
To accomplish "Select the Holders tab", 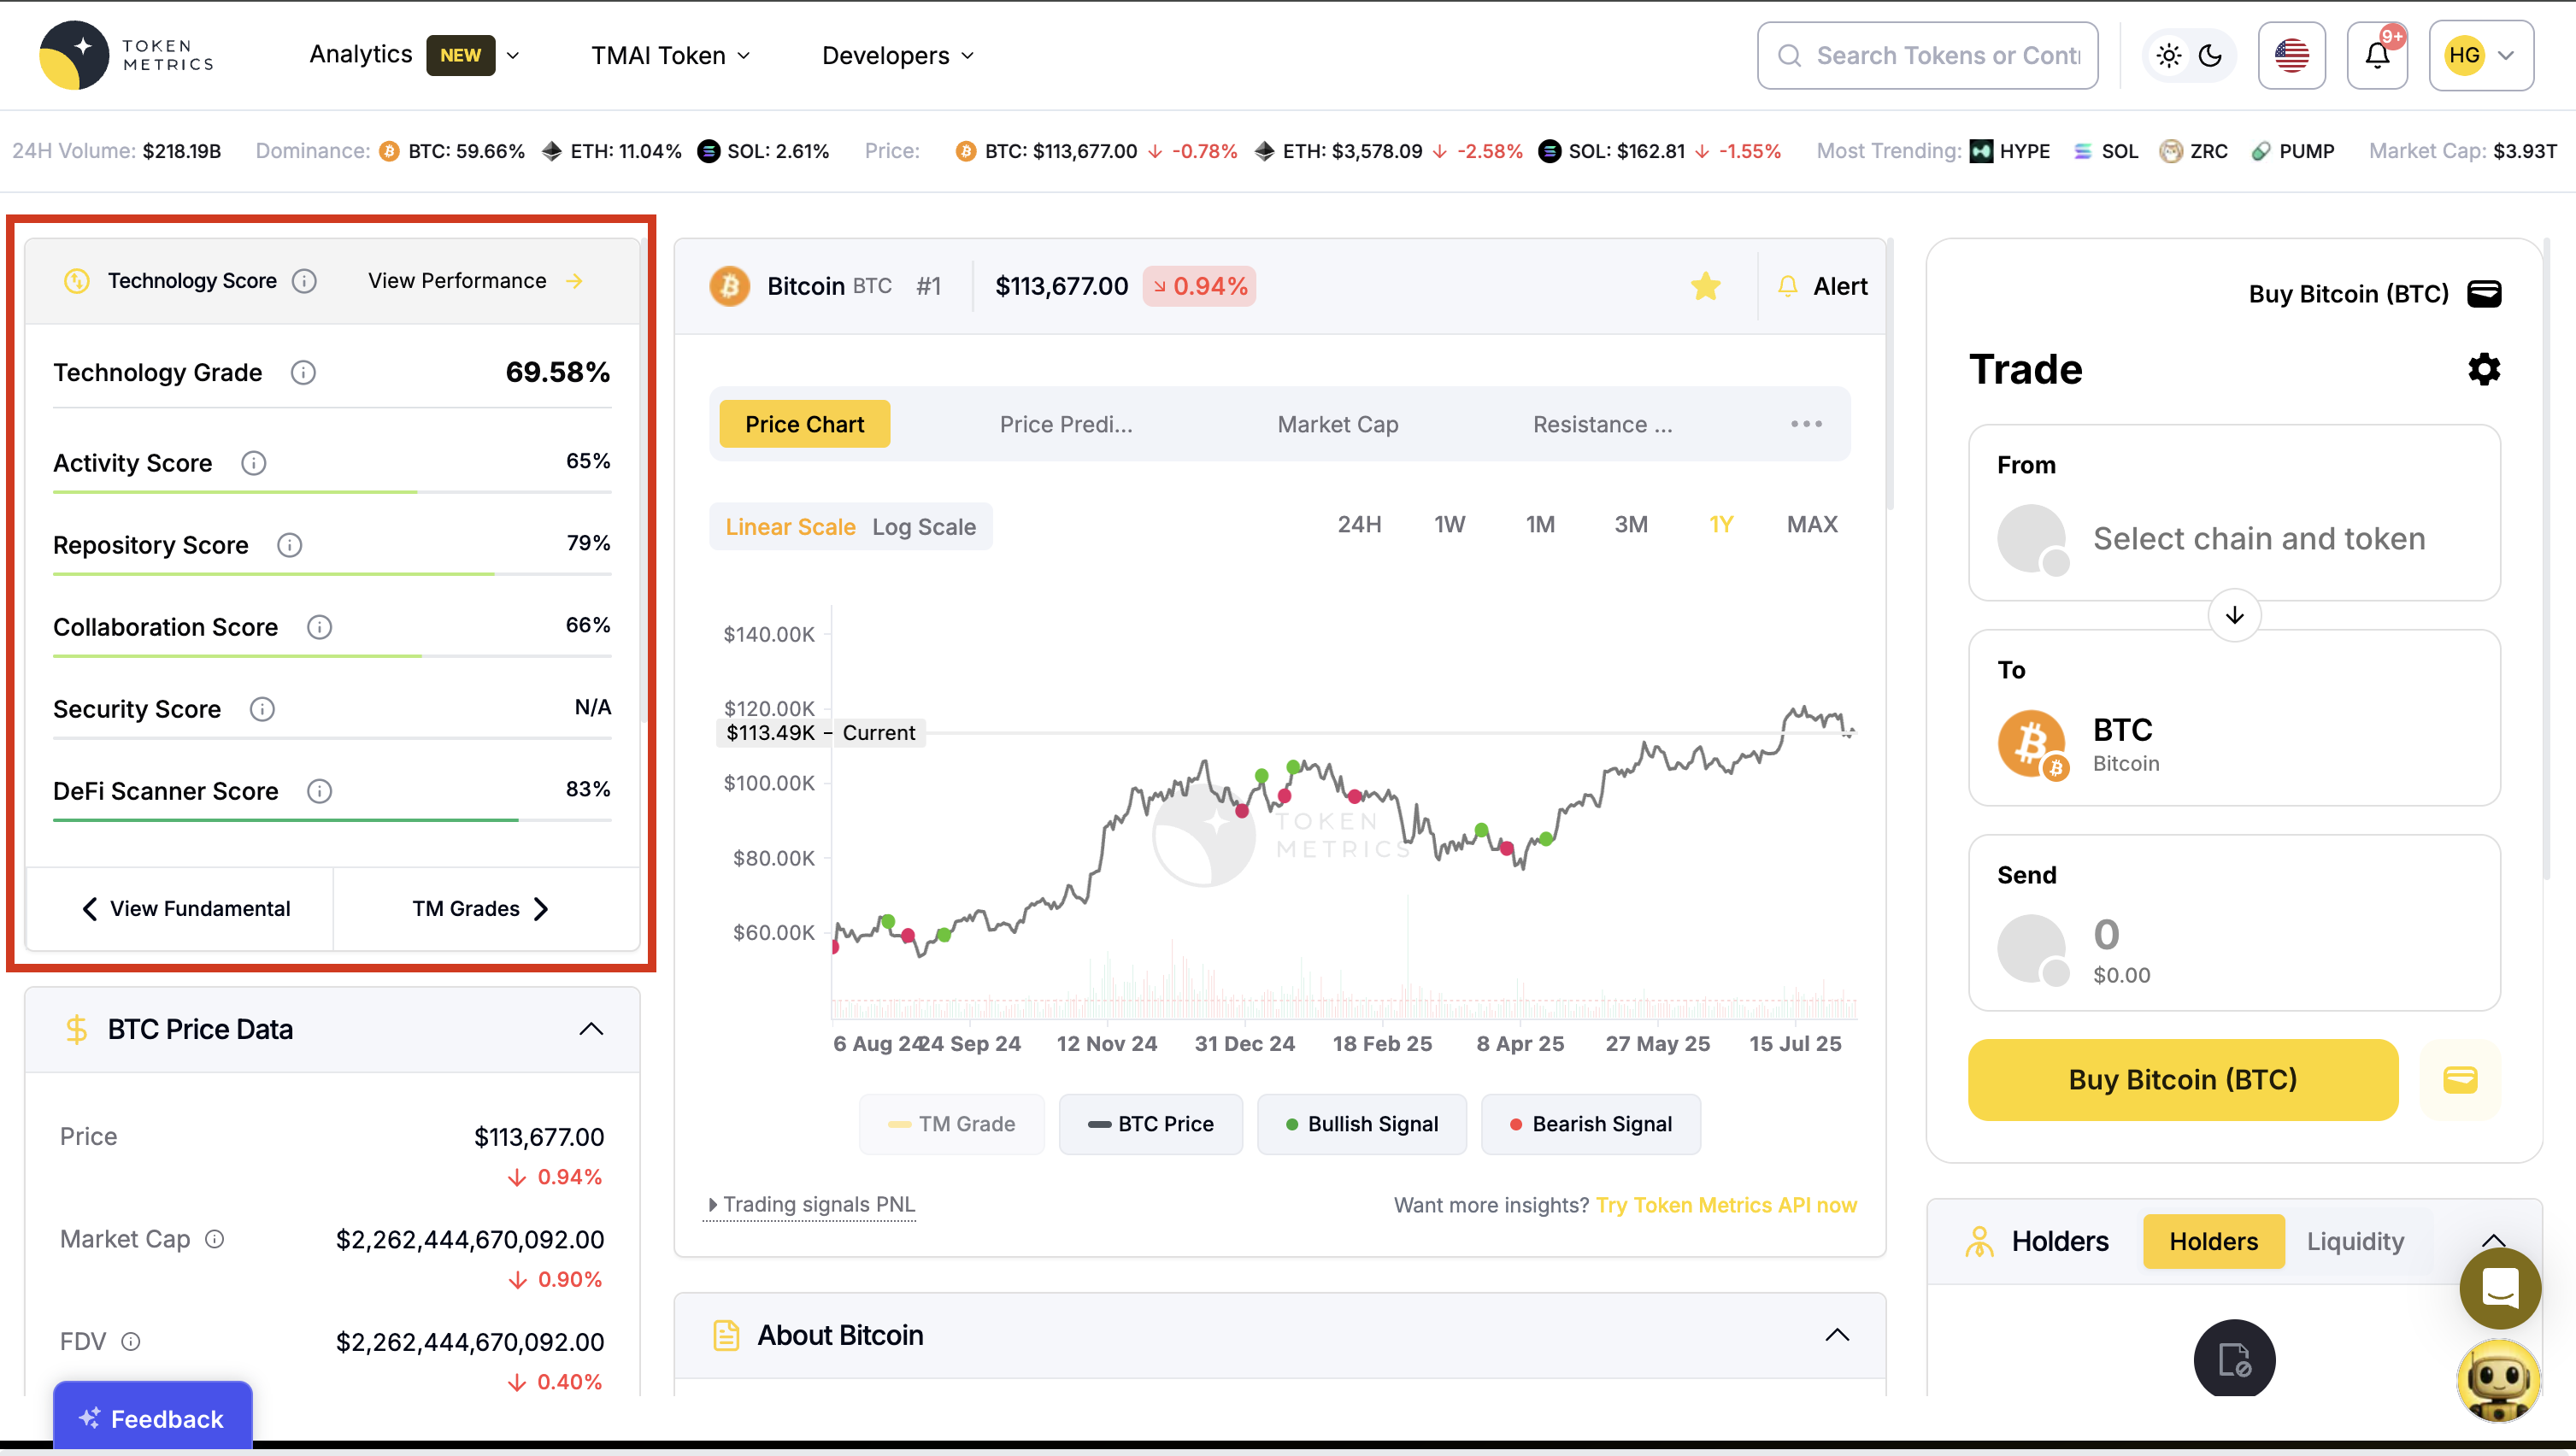I will click(2214, 1241).
